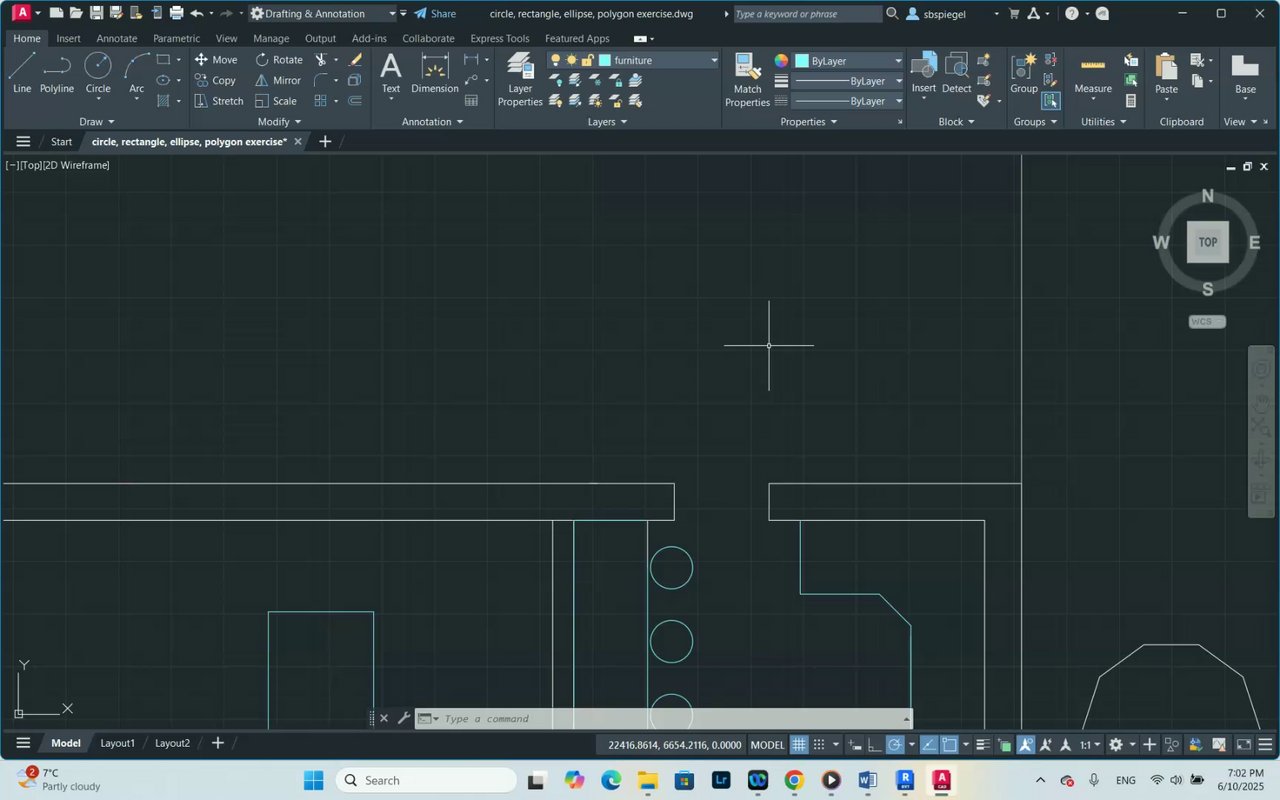The width and height of the screenshot is (1280, 800).
Task: Click the Detect block icon
Action: (x=956, y=74)
